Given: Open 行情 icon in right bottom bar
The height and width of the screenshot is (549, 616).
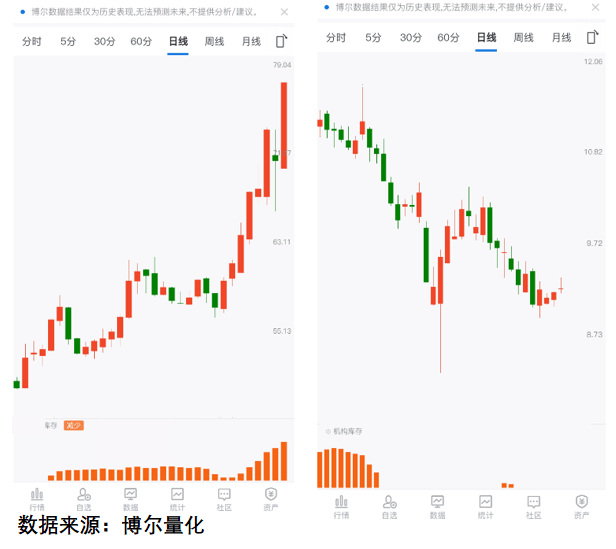Looking at the screenshot, I should tap(341, 505).
